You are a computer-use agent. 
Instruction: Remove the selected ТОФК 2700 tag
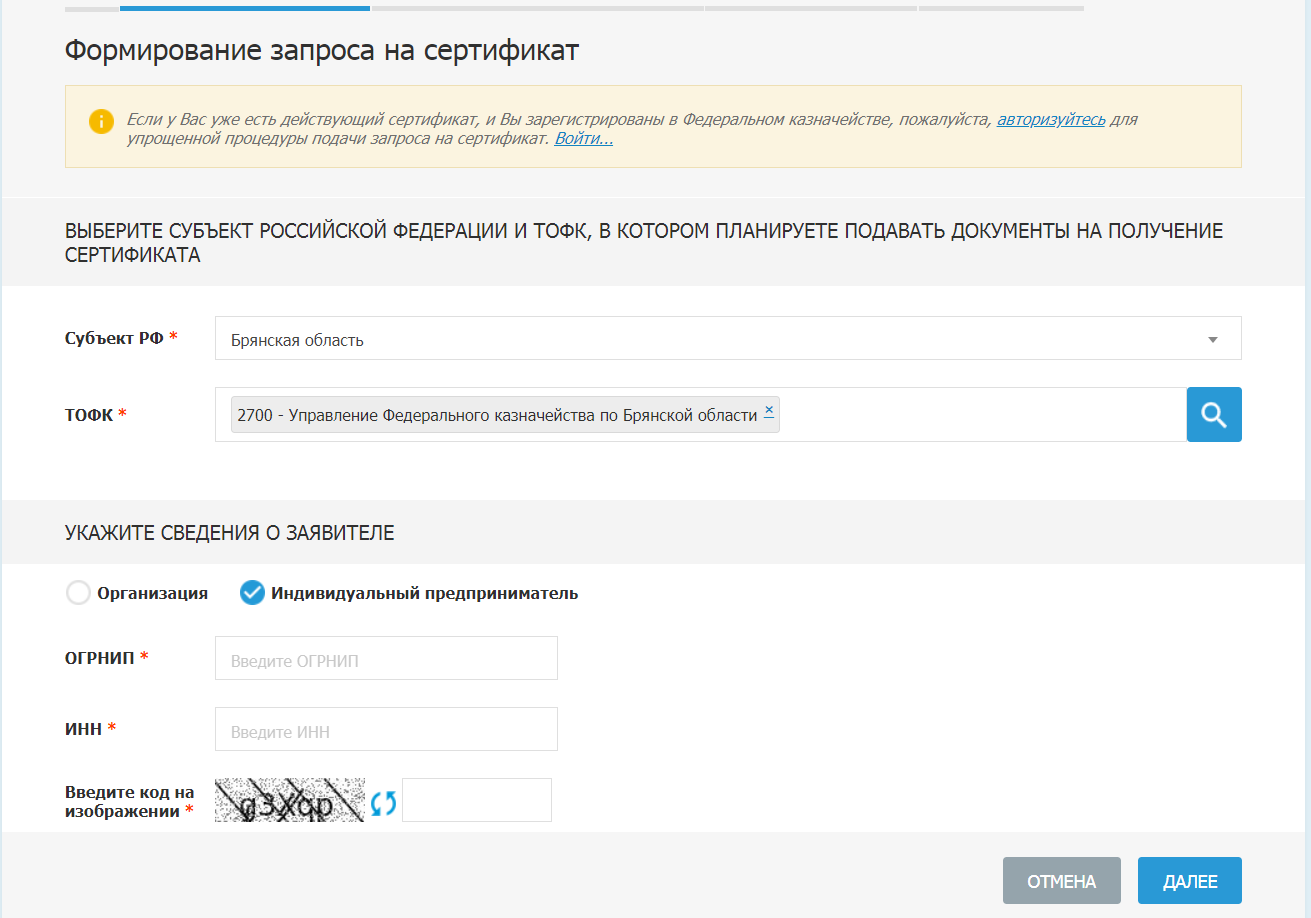pos(769,410)
